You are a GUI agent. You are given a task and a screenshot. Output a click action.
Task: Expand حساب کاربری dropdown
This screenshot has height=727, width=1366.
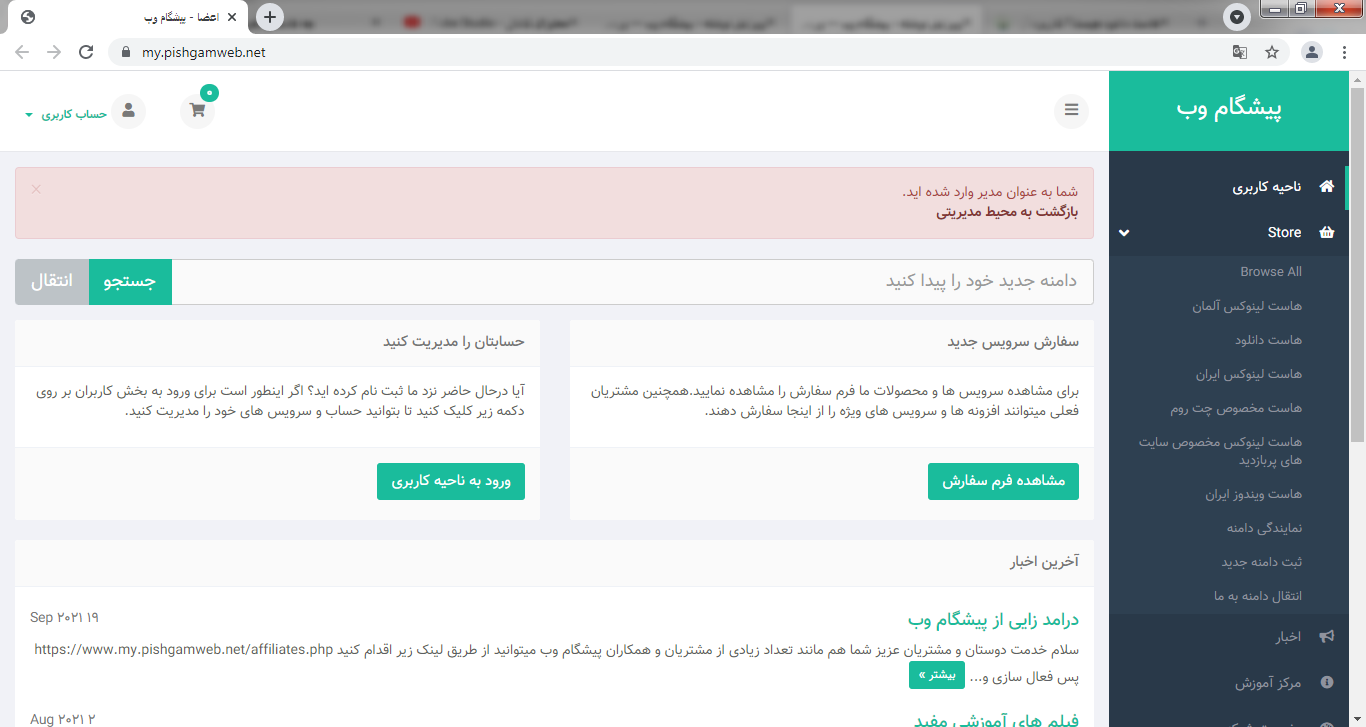coord(66,114)
